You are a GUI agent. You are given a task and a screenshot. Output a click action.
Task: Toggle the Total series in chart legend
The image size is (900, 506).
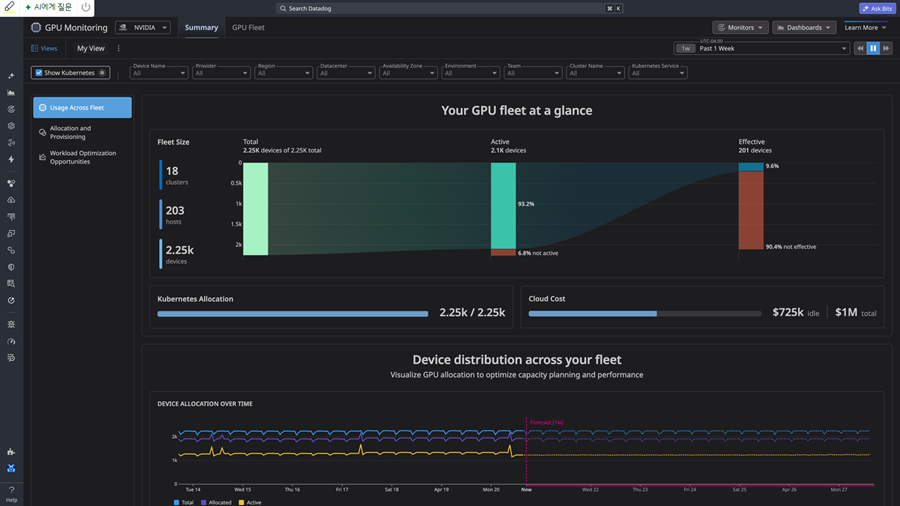coord(184,502)
